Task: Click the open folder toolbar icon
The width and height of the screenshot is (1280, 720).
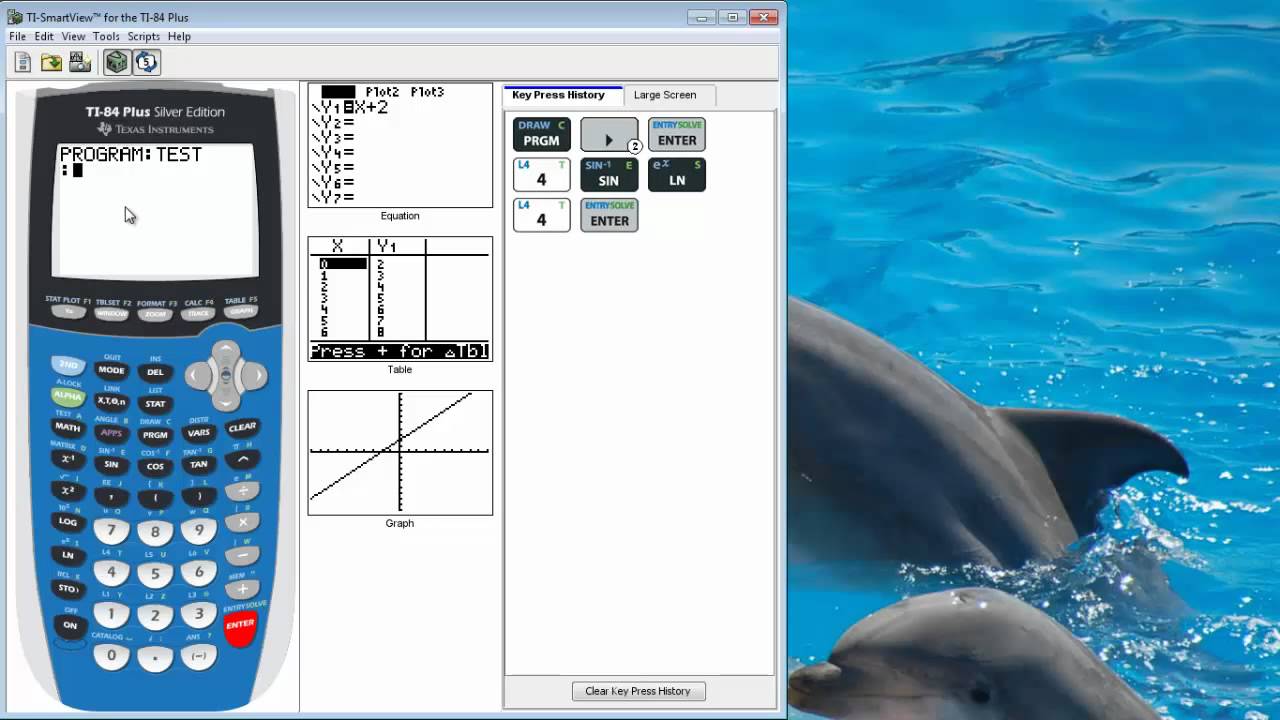Action: (x=51, y=63)
